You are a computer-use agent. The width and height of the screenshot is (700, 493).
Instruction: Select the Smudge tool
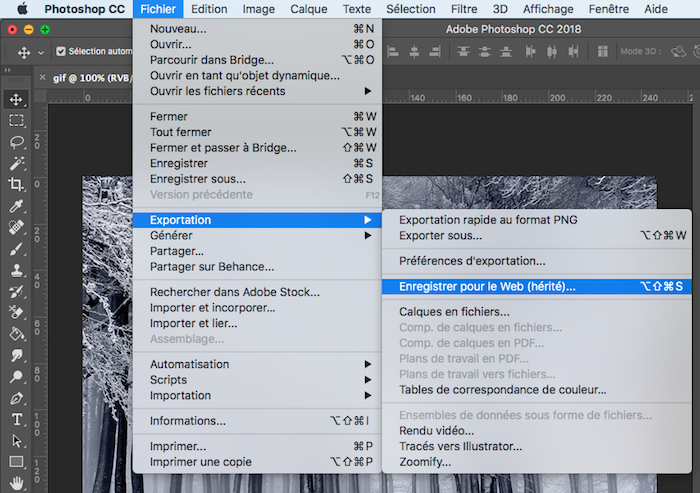click(x=17, y=355)
